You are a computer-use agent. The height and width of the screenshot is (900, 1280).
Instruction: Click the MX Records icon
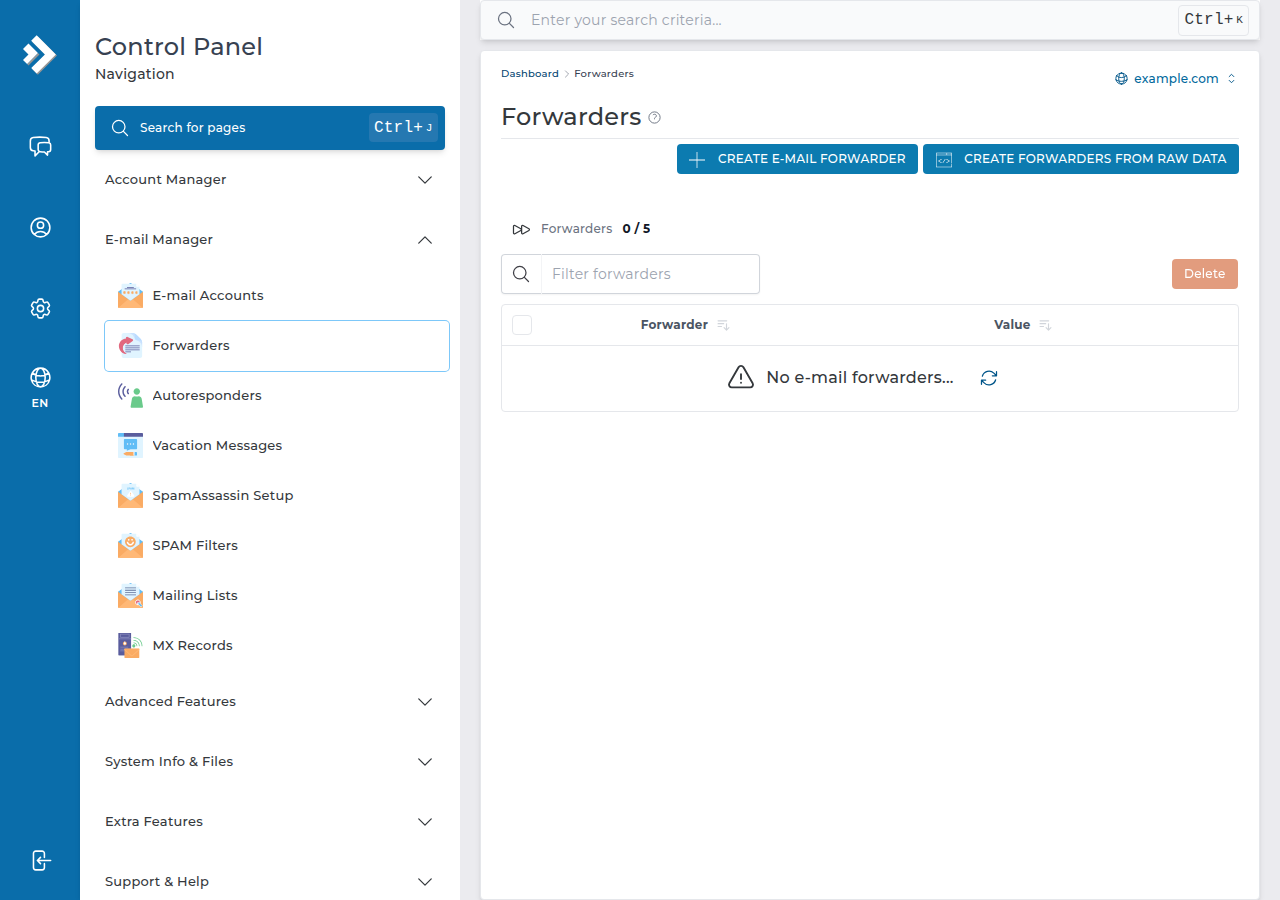pos(130,646)
